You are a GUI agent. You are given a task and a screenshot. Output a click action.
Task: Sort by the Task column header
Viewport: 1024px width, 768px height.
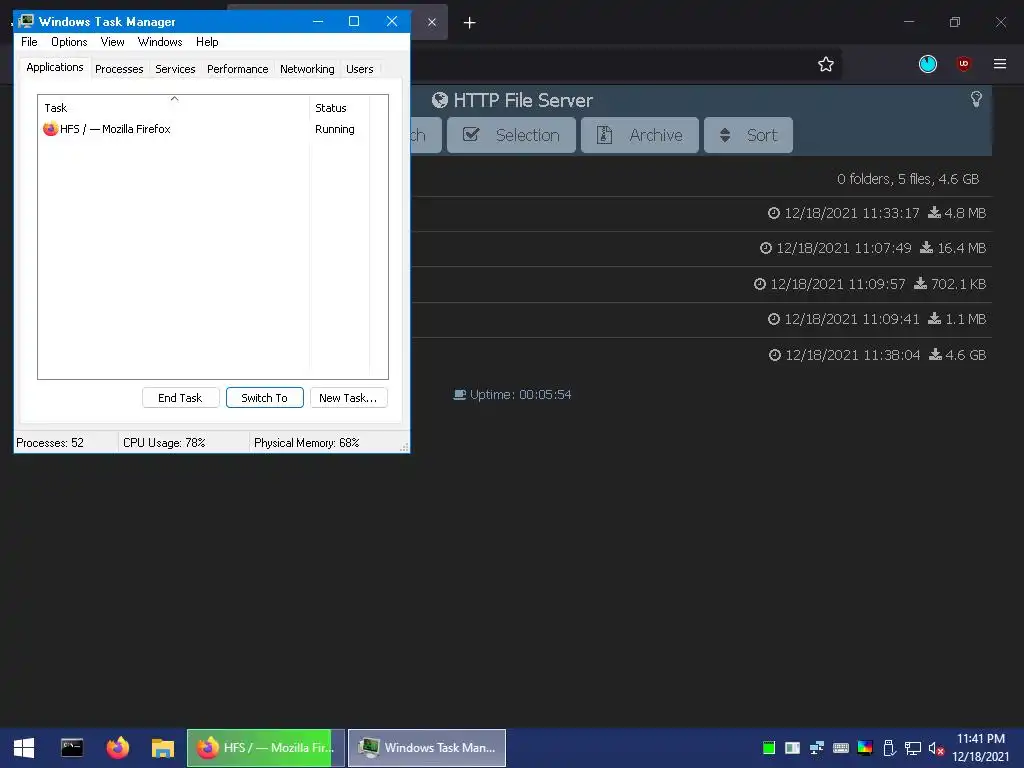(x=174, y=108)
